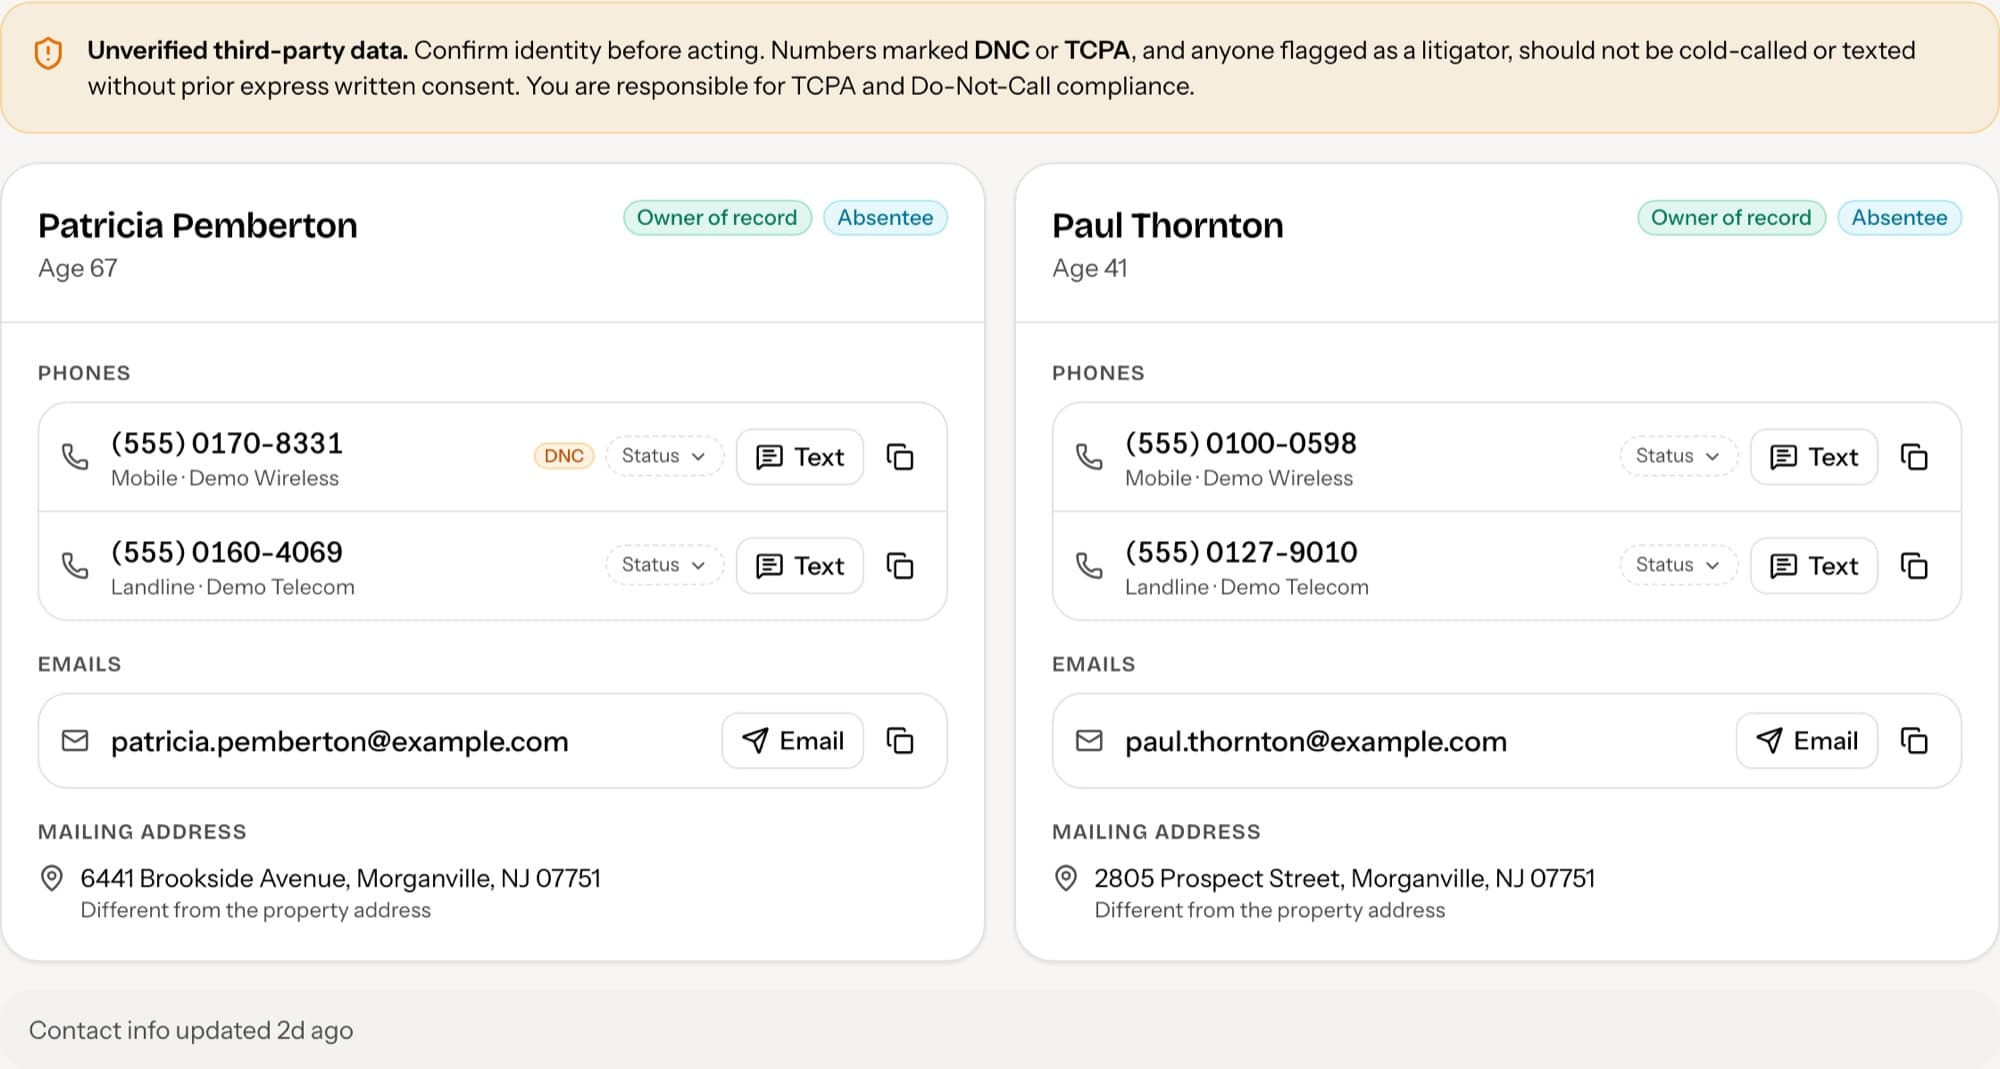Screen dimensions: 2000x1069
Task: Open Status dropdown for (555) 0160-4069
Action: click(x=664, y=565)
